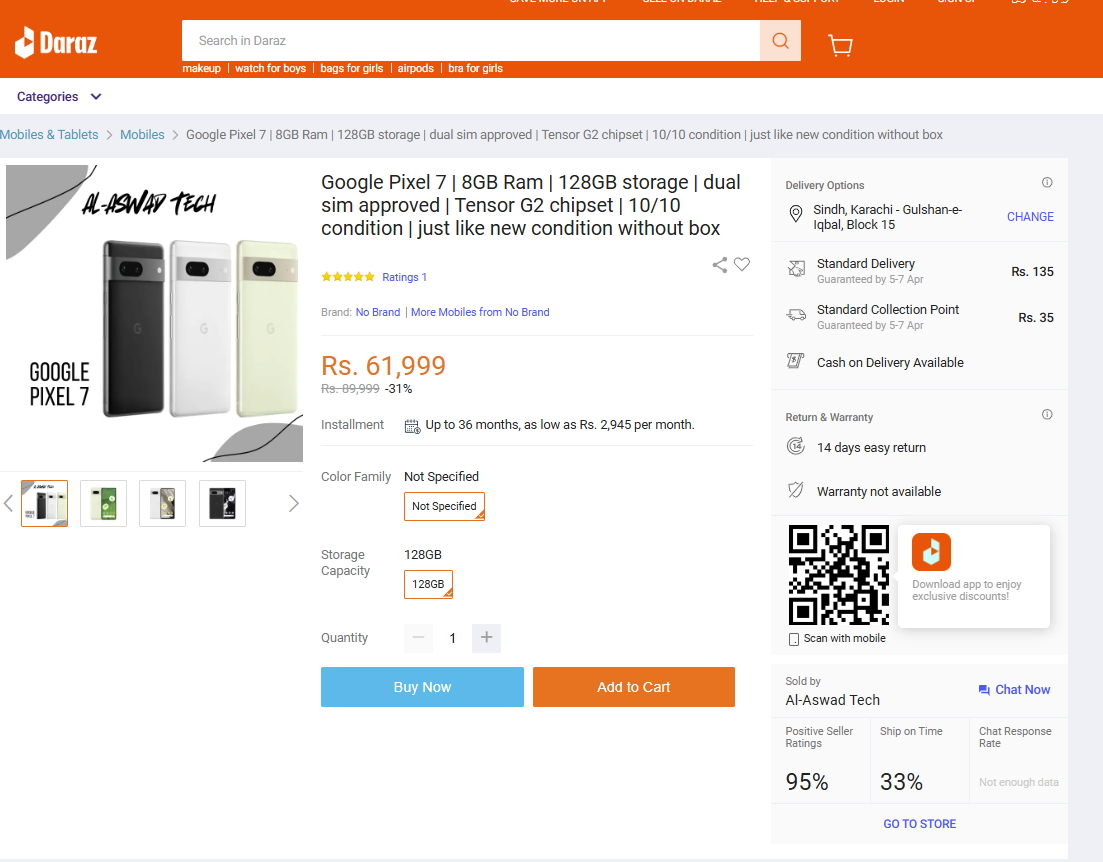Open Mobiles & Tablets breadcrumb
Viewport: 1103px width, 862px height.
tap(49, 134)
